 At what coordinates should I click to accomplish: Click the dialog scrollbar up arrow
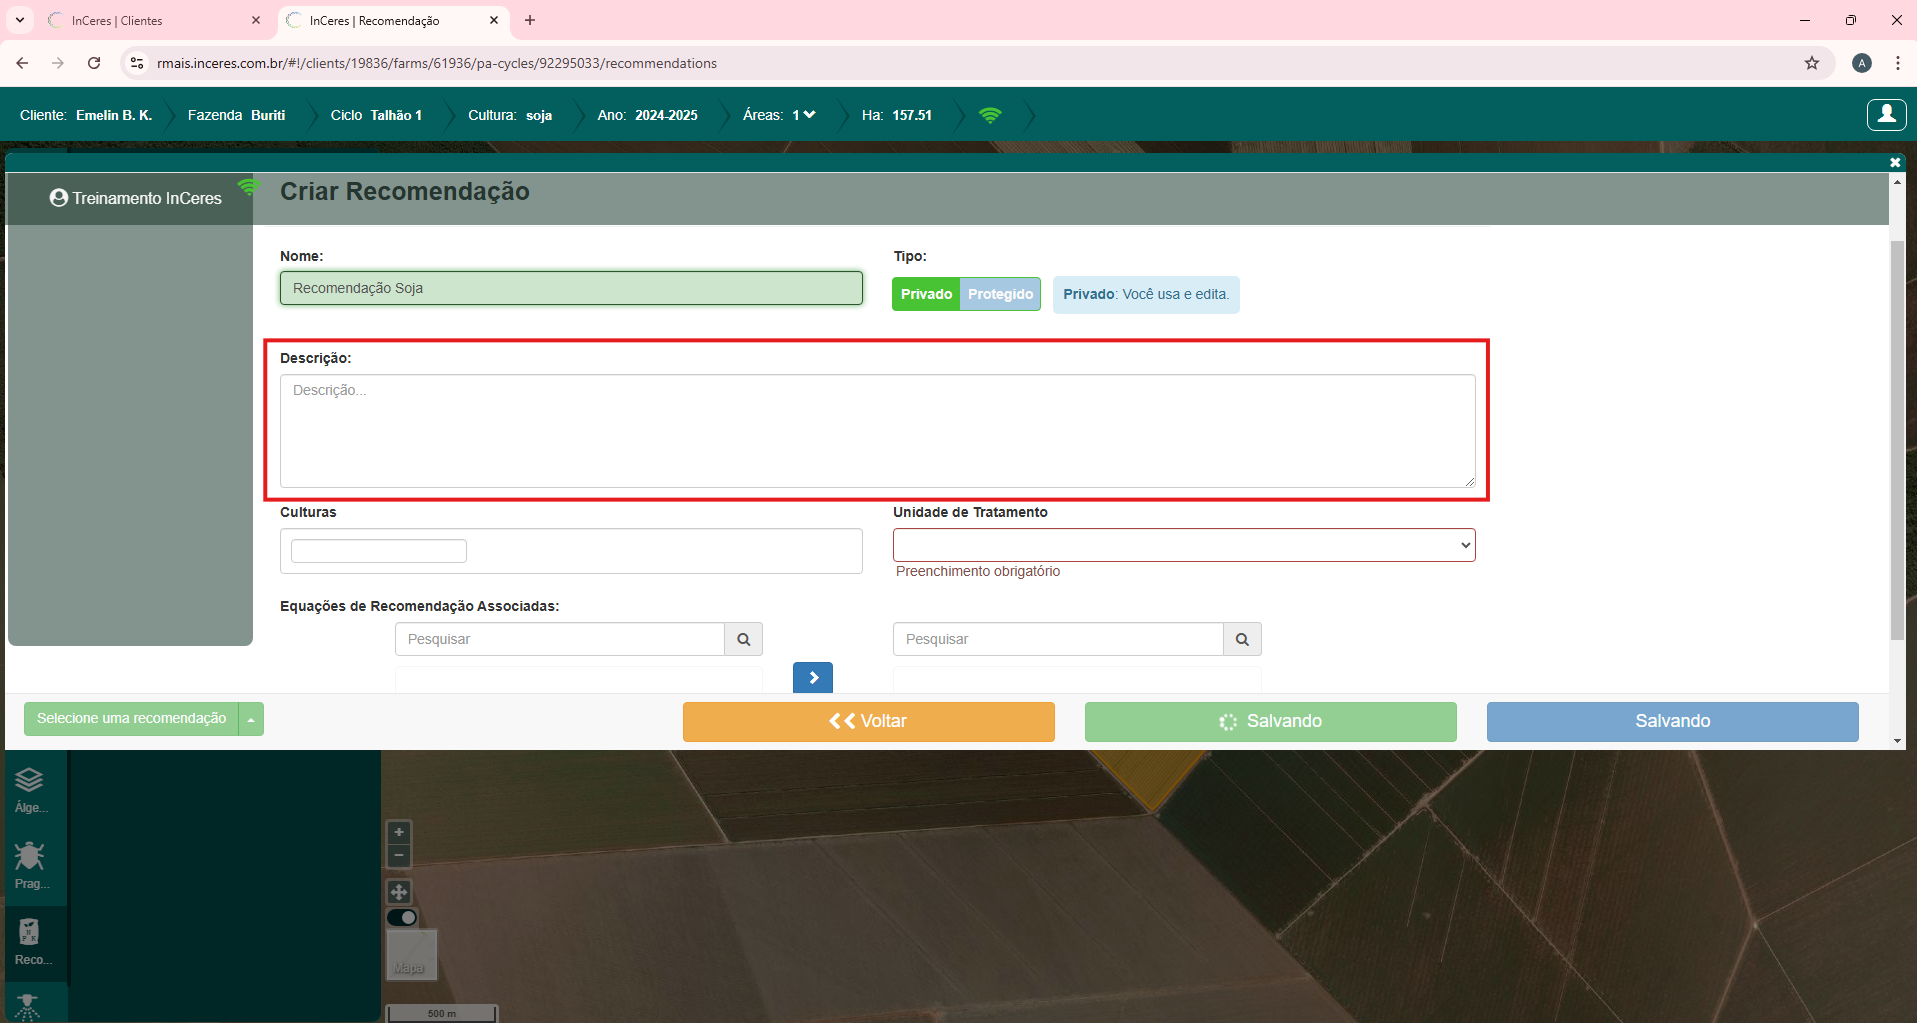pos(1897,182)
